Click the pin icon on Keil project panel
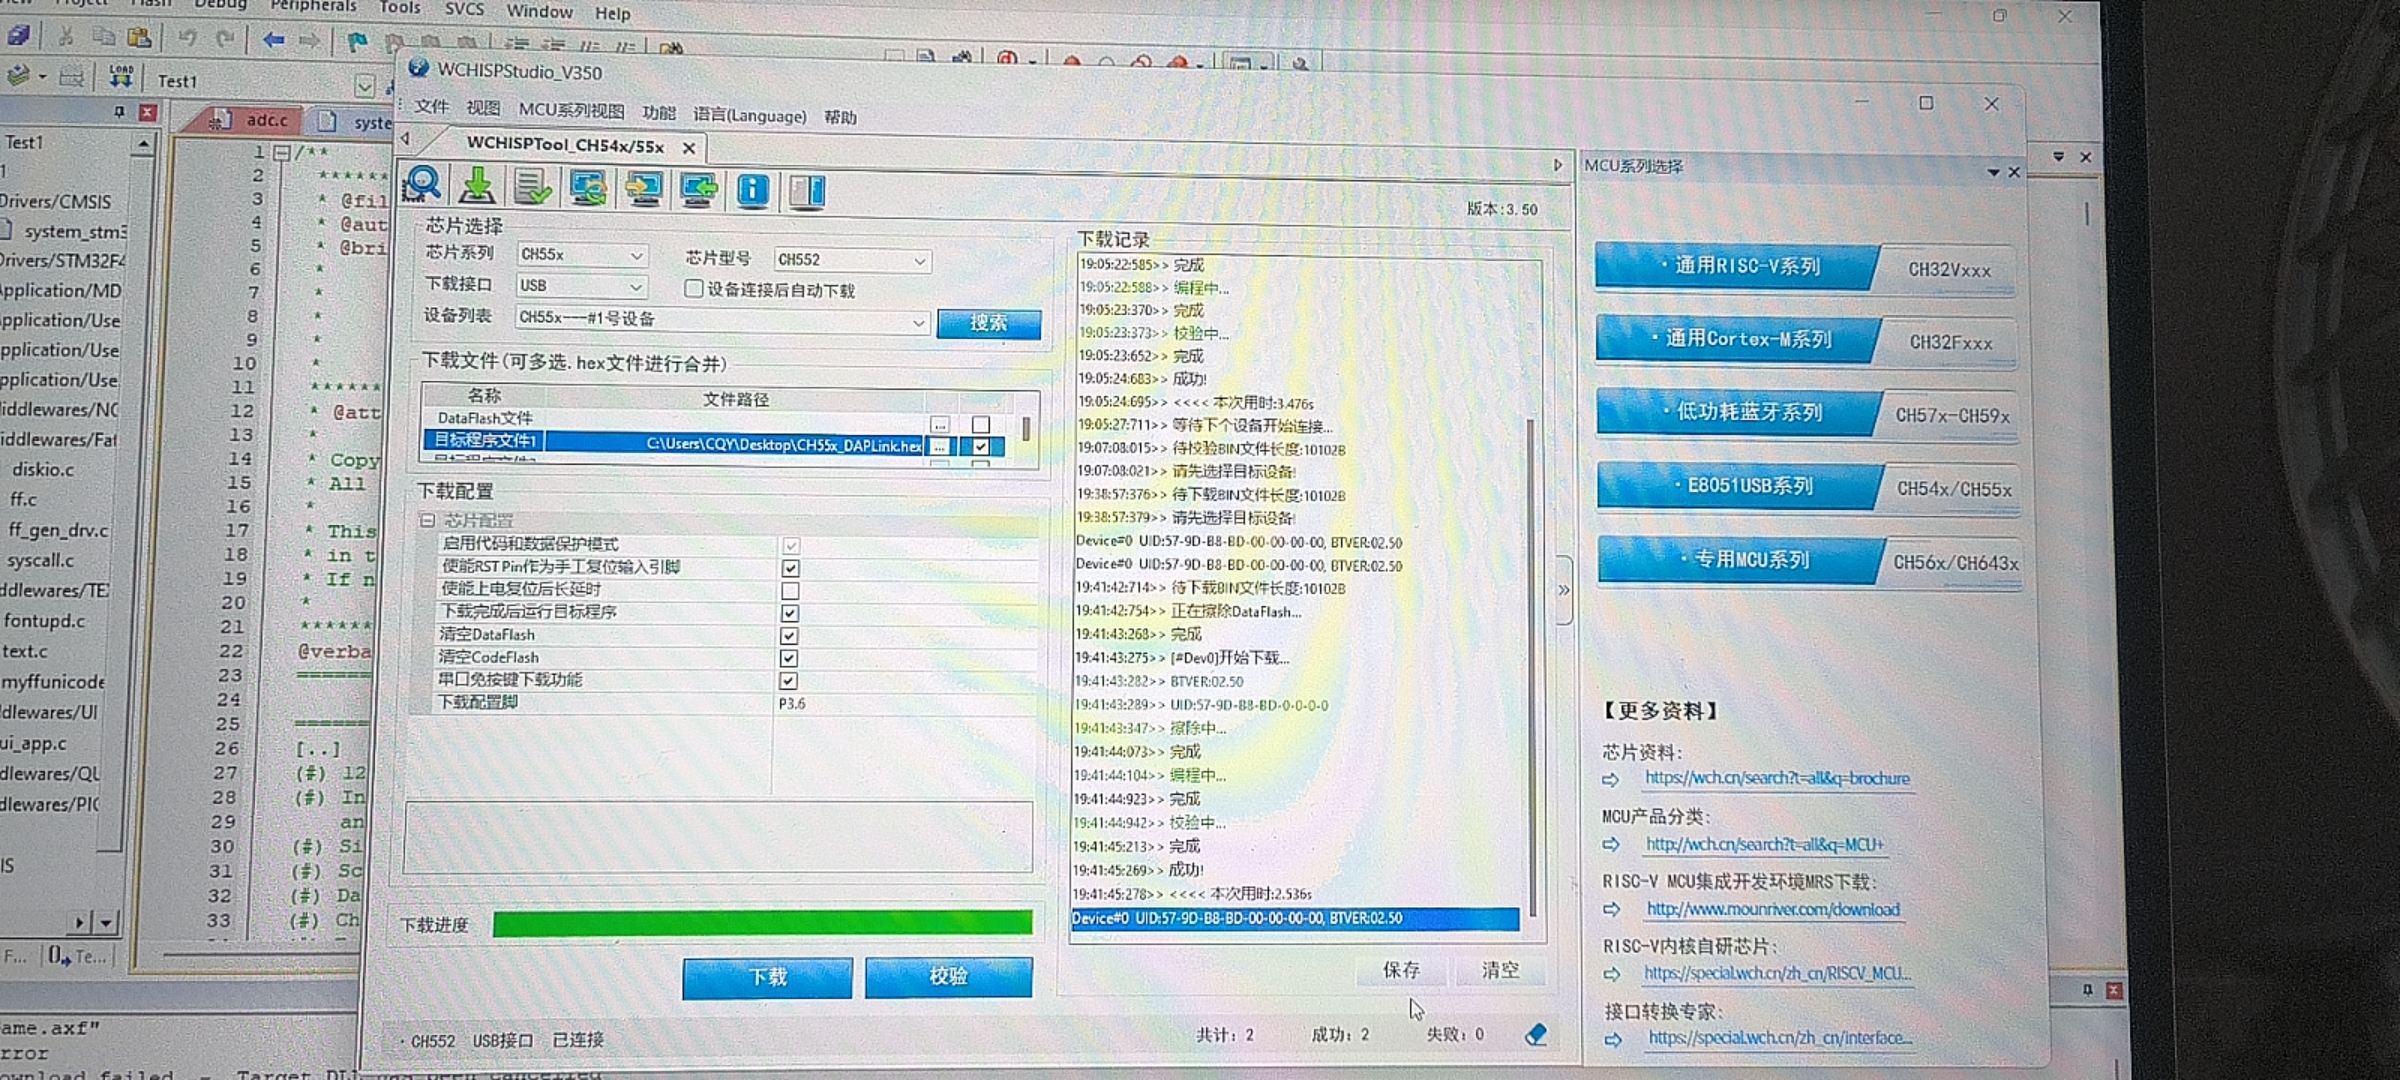Viewport: 2400px width, 1080px height. [x=120, y=111]
